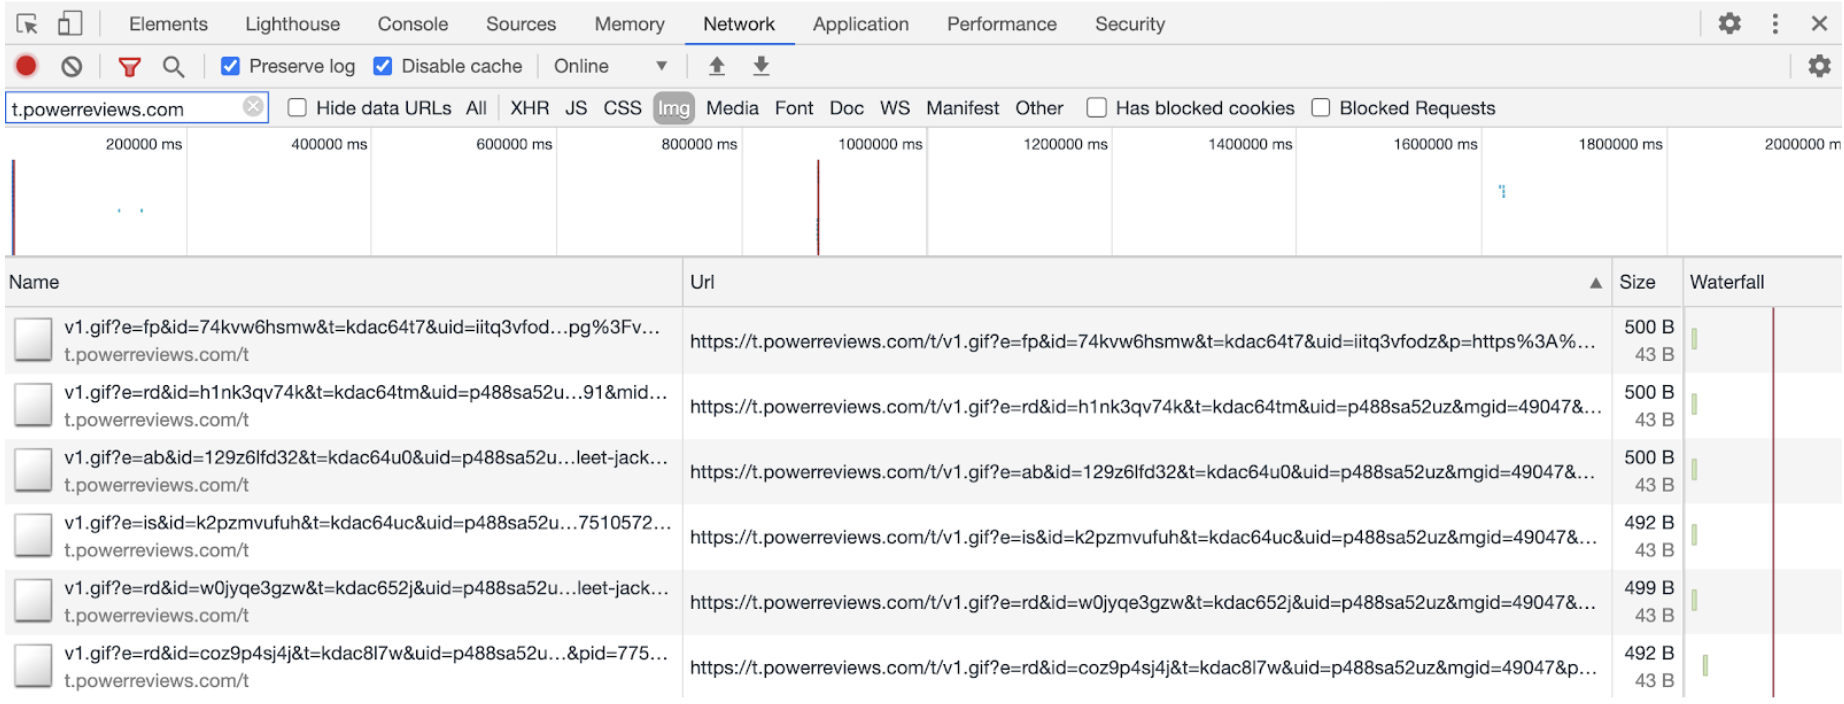Switch to the Sources tab
This screenshot has height=704, width=1844.
click(521, 24)
